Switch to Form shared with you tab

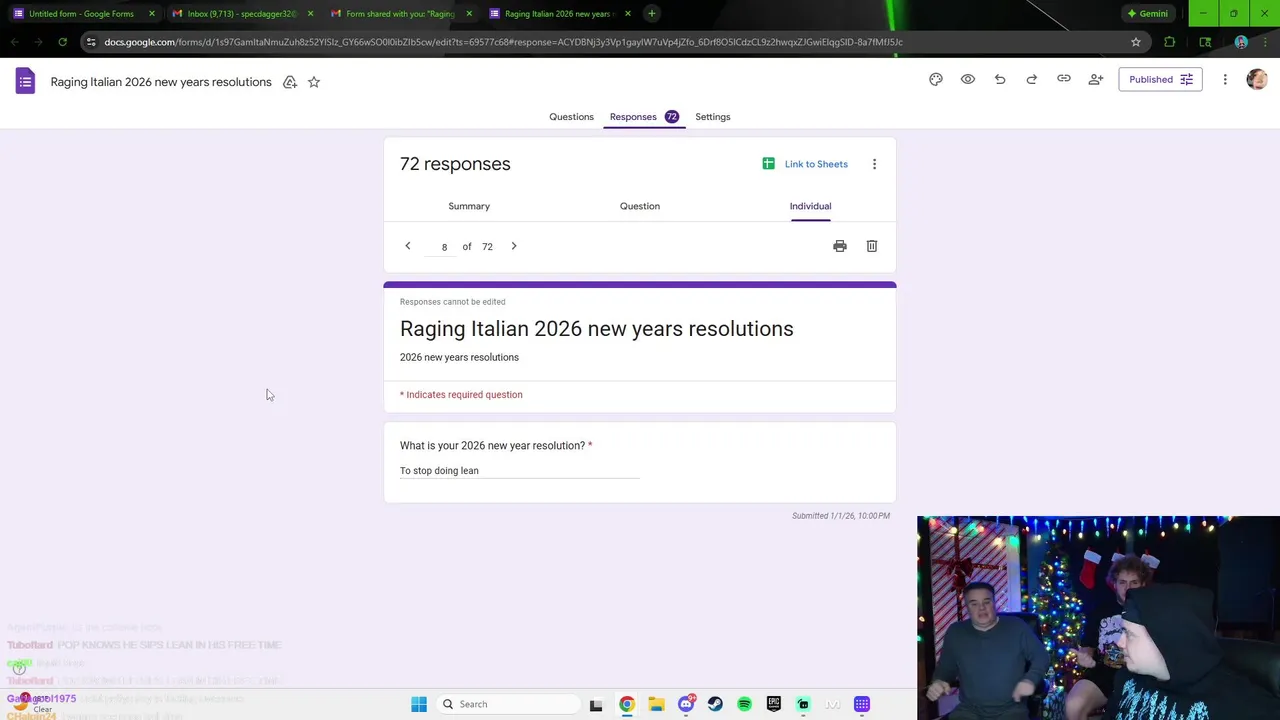(398, 14)
